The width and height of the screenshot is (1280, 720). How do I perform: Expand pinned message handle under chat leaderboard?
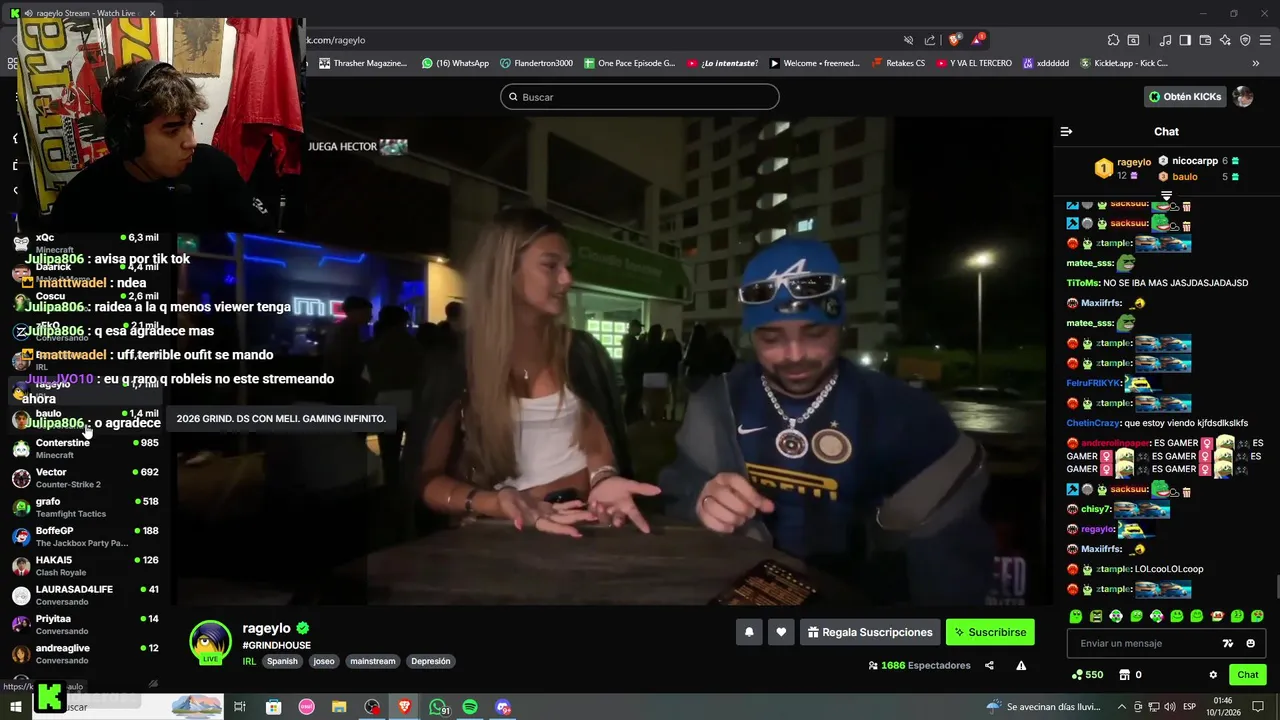[1166, 196]
